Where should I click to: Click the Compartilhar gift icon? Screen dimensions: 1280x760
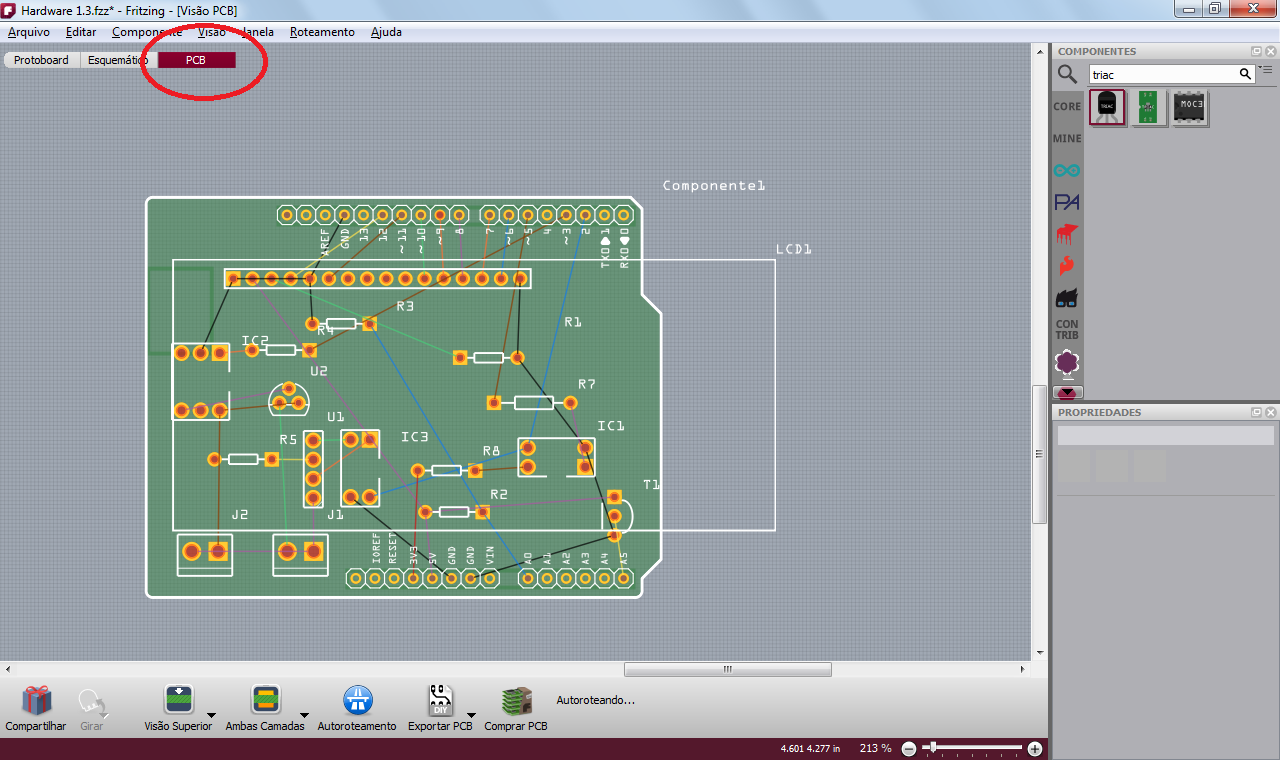point(36,701)
